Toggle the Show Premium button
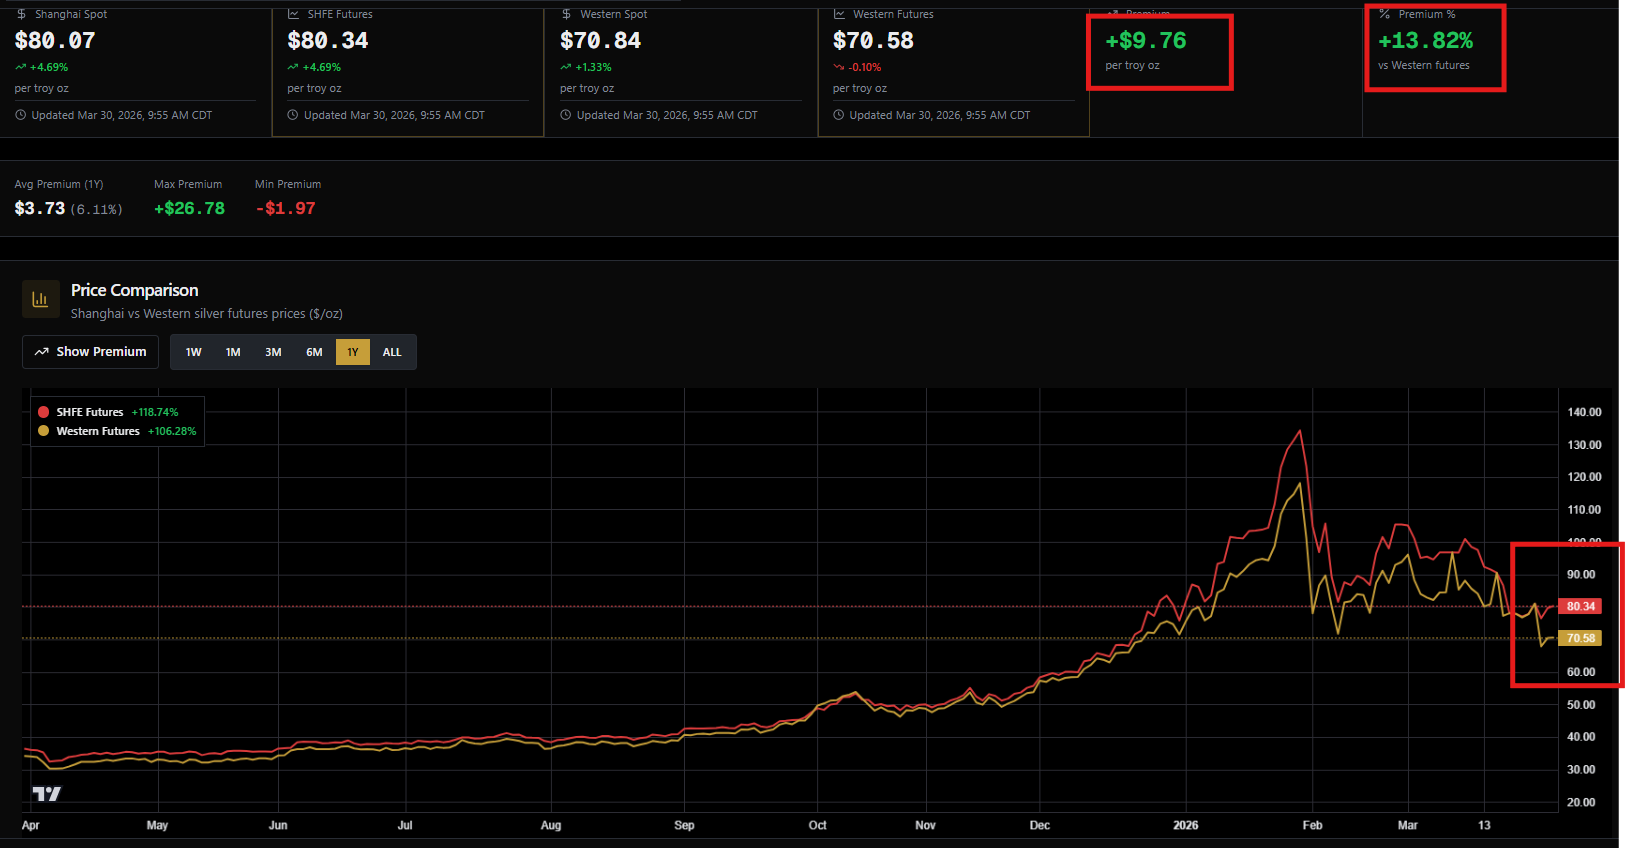The image size is (1625, 848). point(91,352)
